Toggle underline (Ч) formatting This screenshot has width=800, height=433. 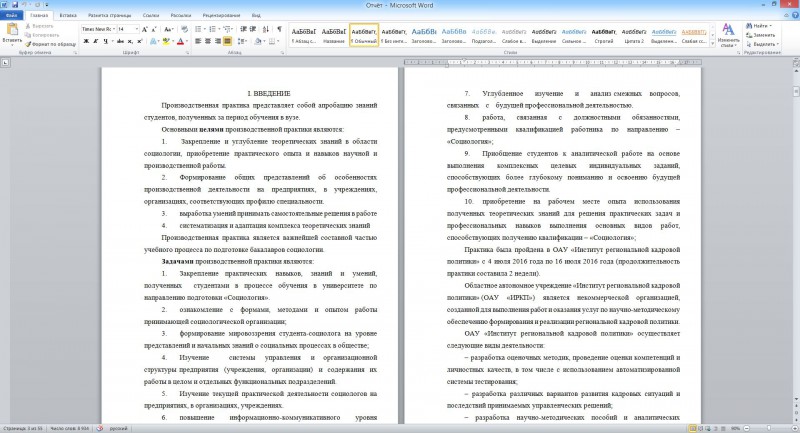(x=106, y=41)
